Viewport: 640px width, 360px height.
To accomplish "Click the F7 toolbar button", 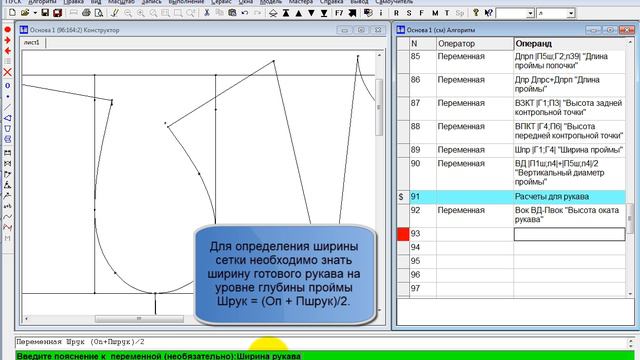I will click(x=339, y=13).
